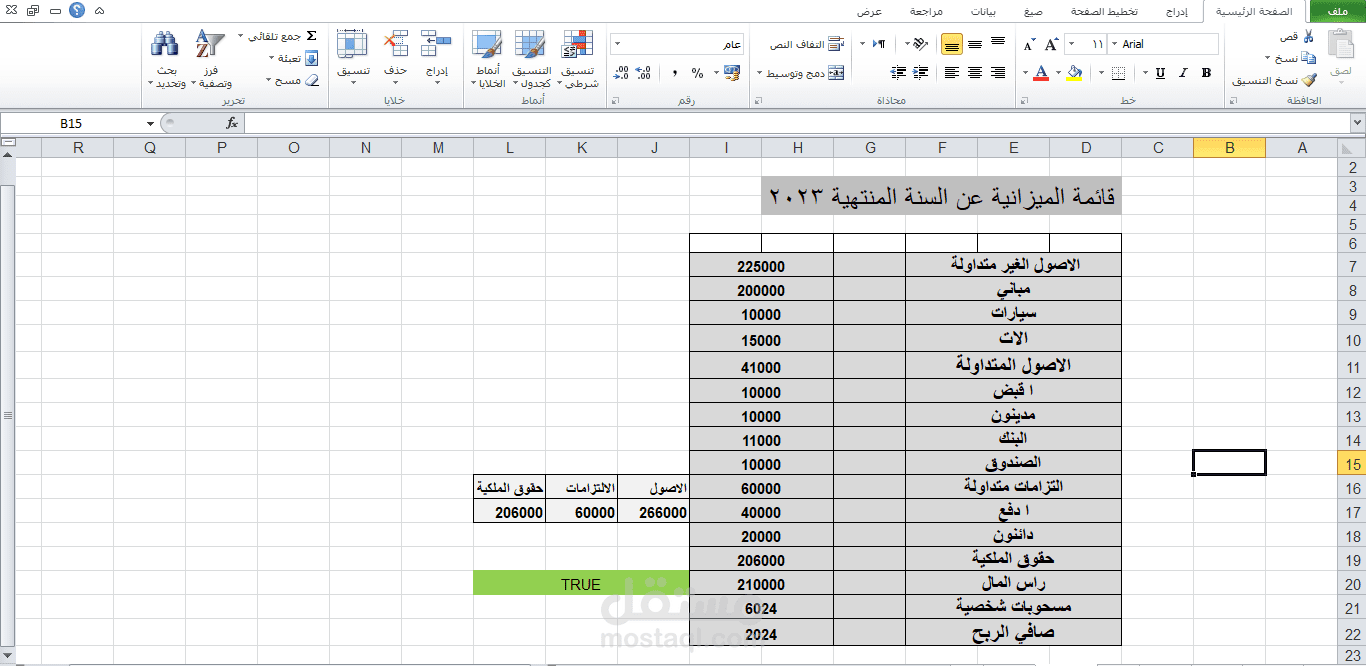
Task: Click the Fill Color yellow bucket
Action: pyautogui.click(x=1074, y=73)
